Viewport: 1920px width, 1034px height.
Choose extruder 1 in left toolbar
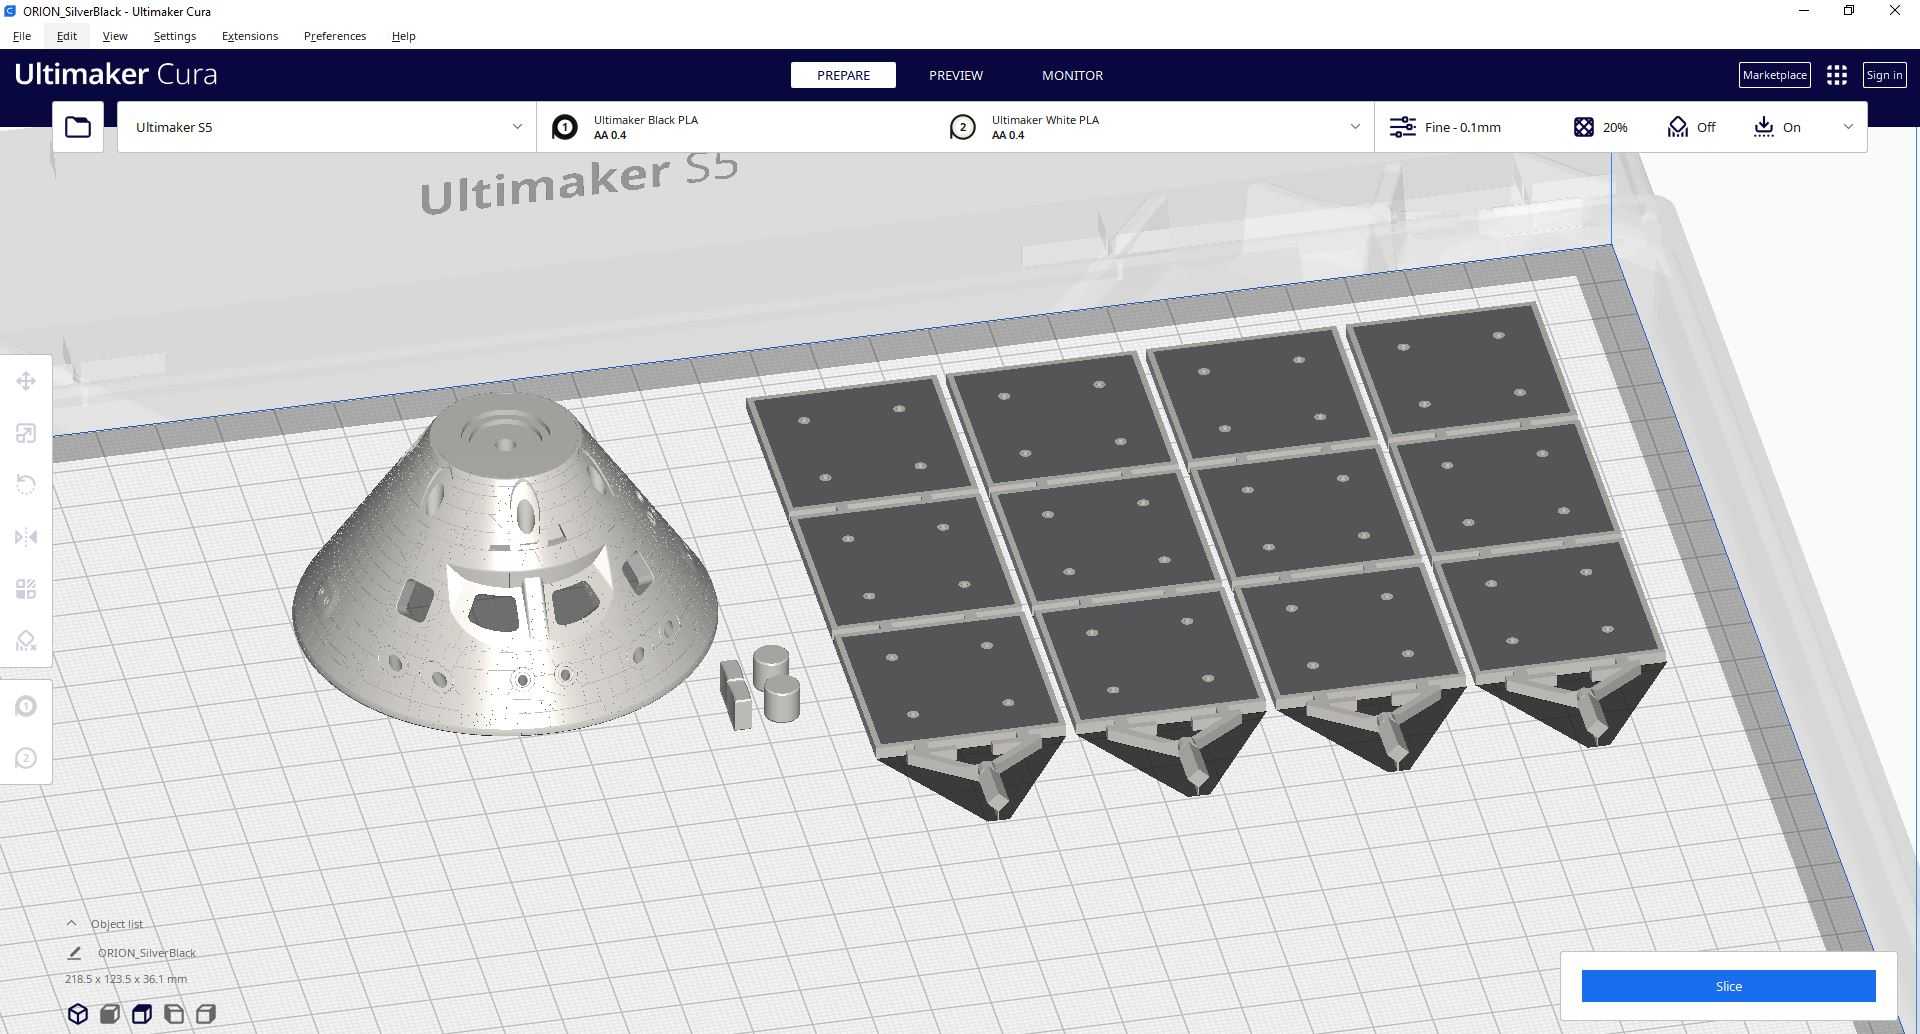[26, 706]
